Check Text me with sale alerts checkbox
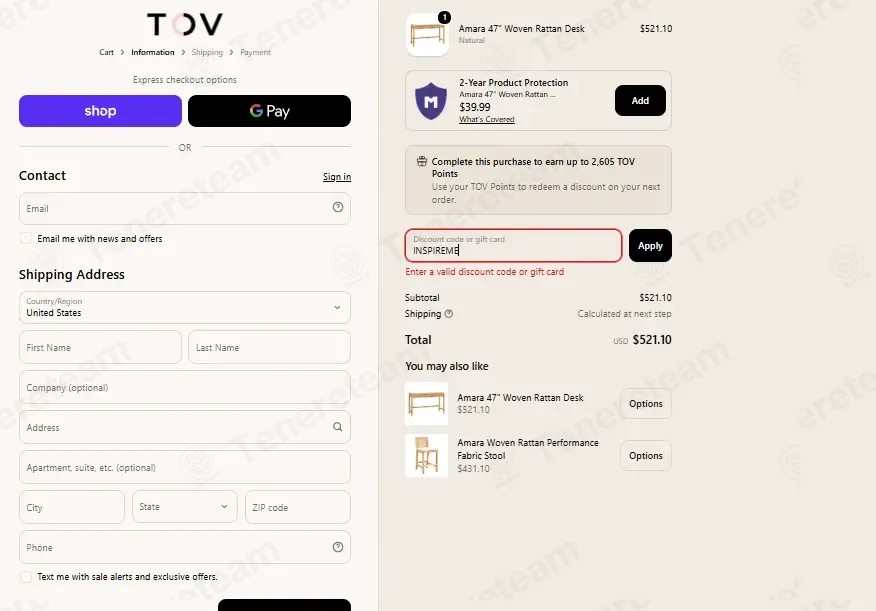 26,576
